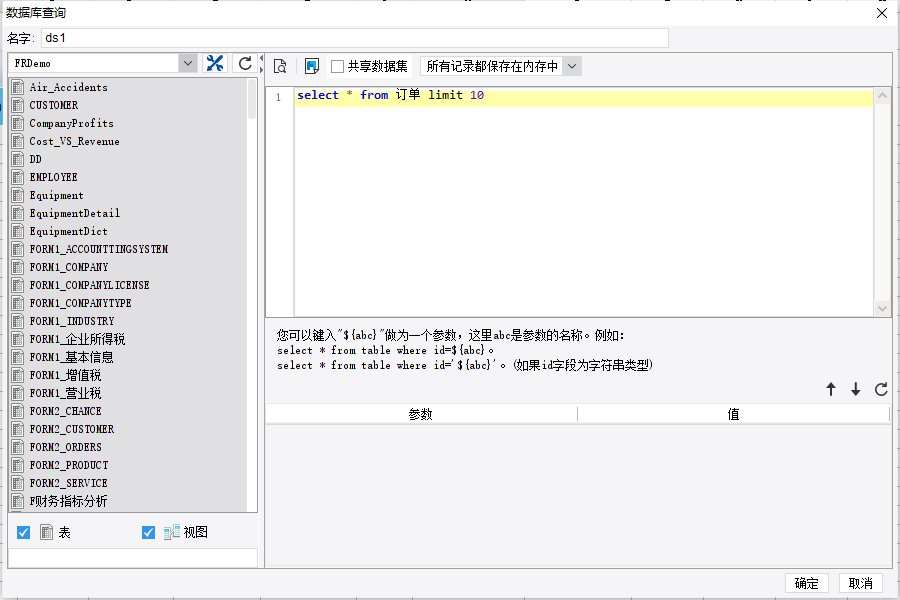Click the 表 table type icon
This screenshot has width=900, height=600.
click(x=46, y=532)
